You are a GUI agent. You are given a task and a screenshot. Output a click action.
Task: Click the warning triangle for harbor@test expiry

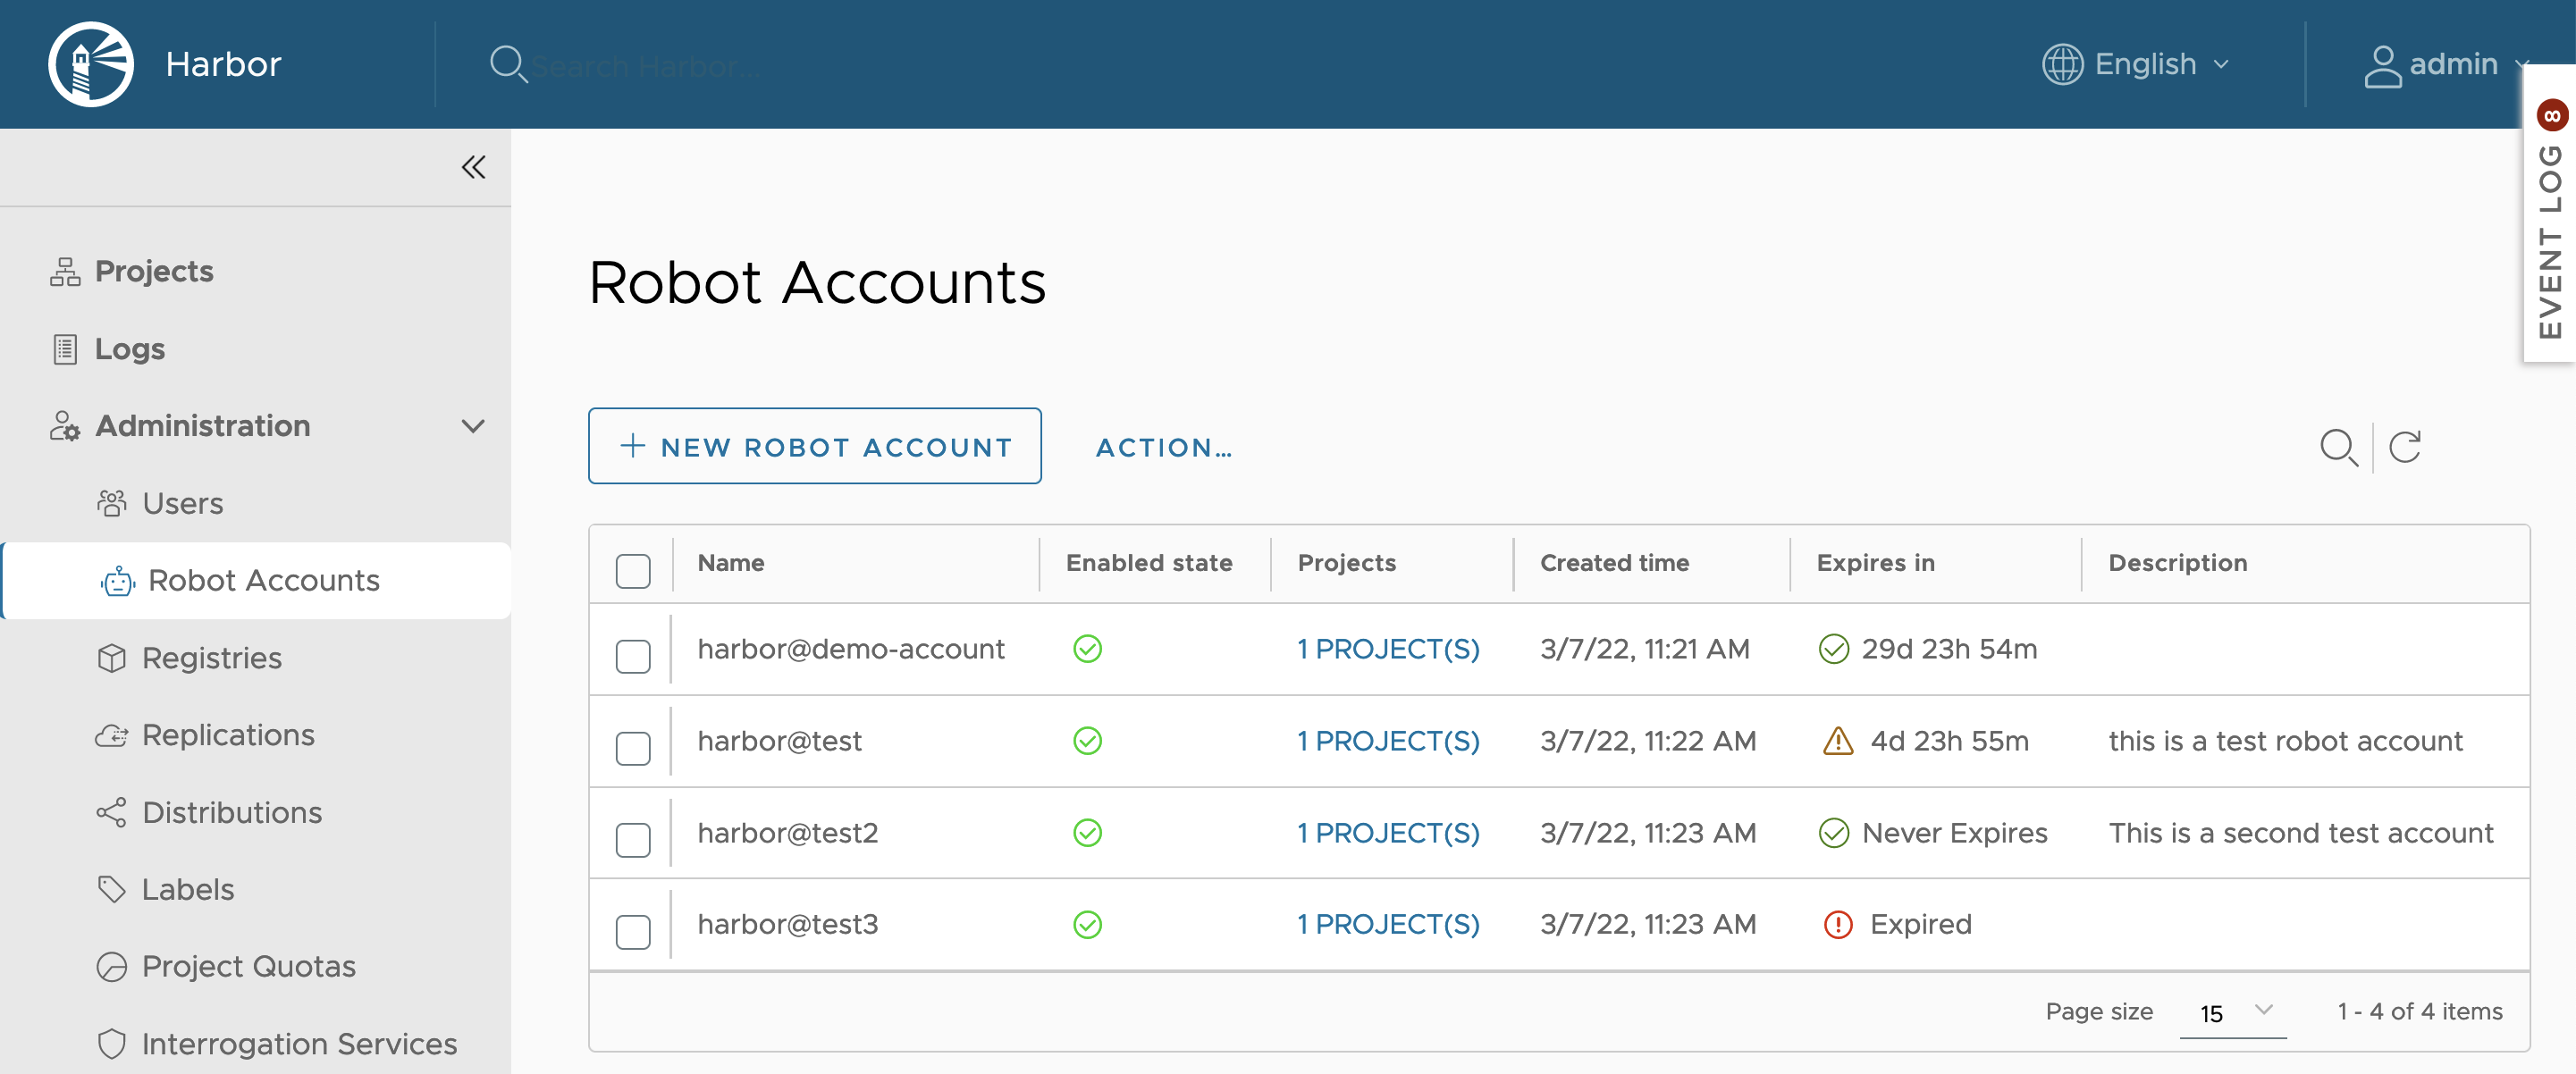pos(1838,741)
